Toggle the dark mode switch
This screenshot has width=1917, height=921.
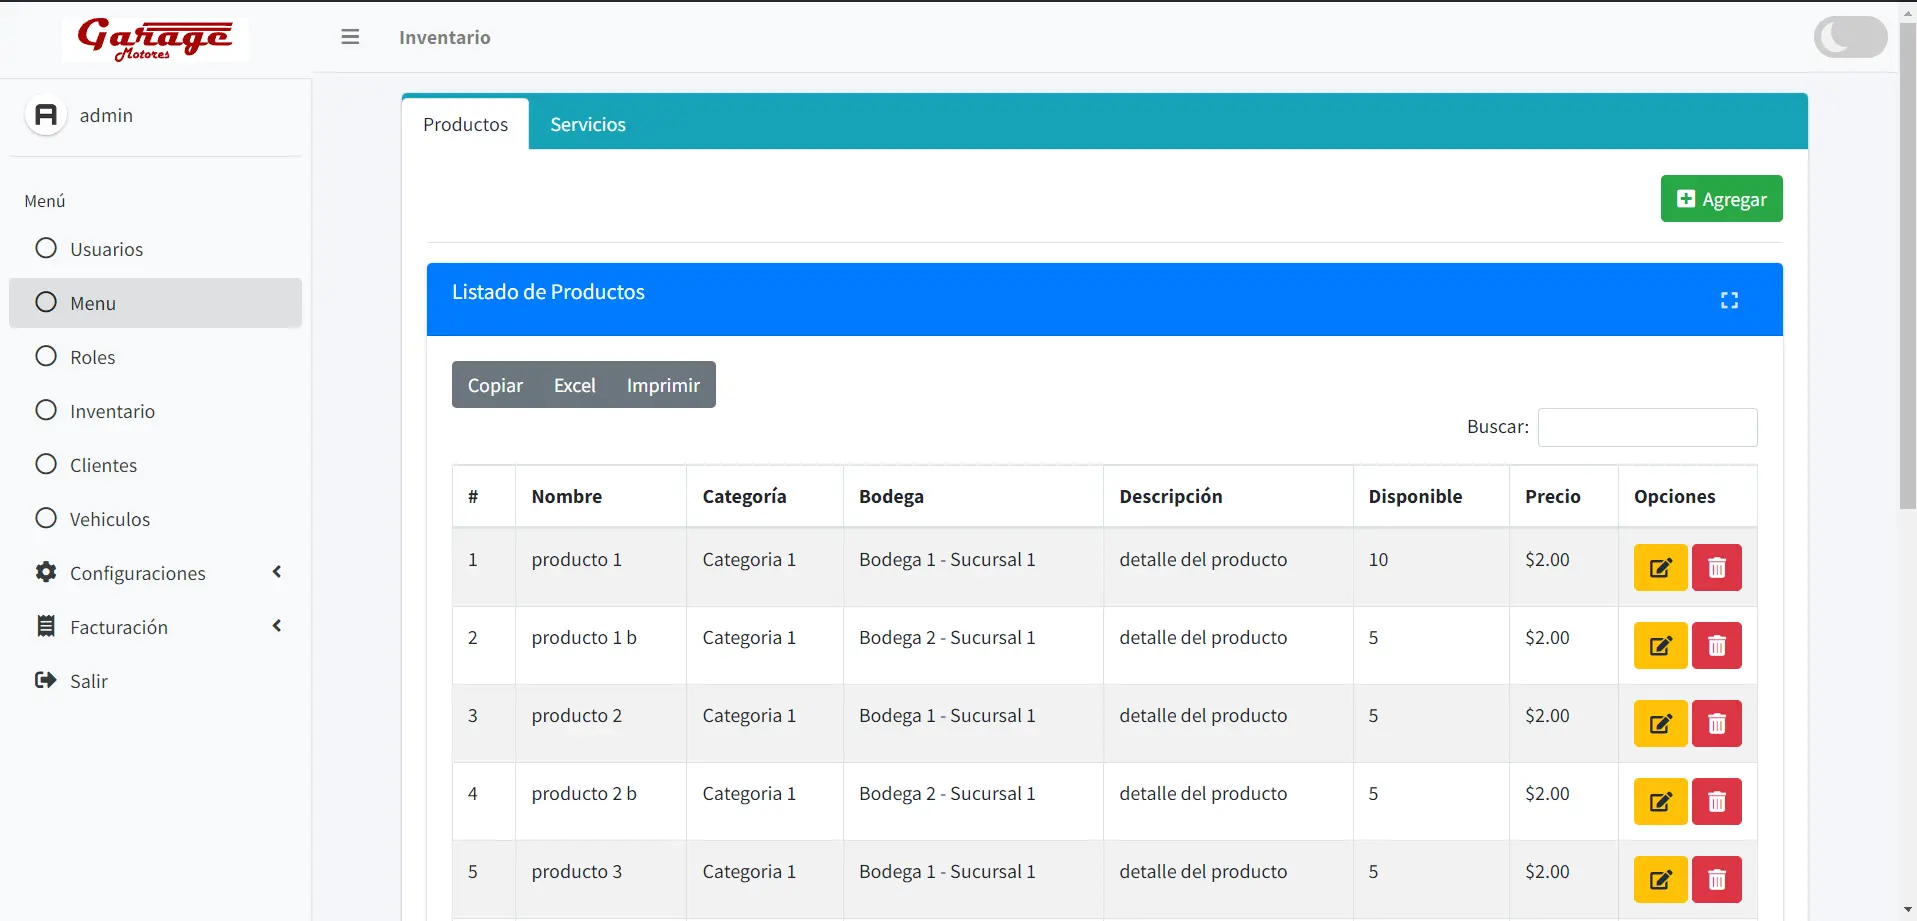(1850, 37)
